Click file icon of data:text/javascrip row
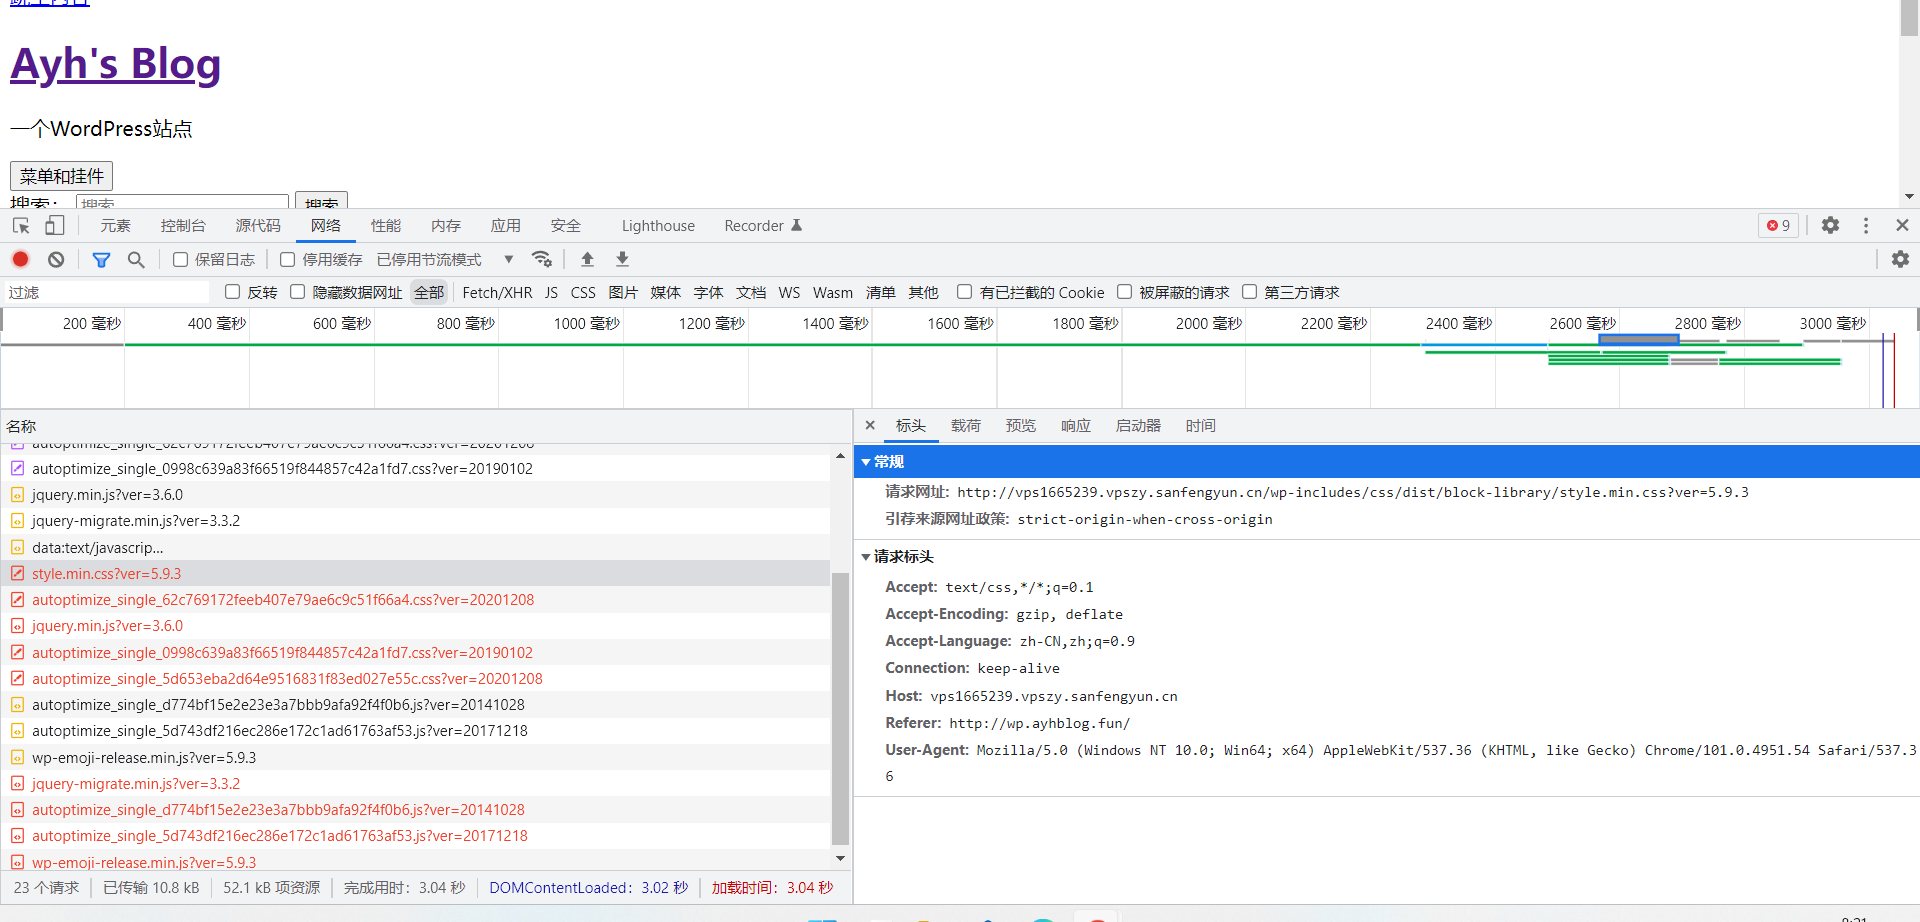The height and width of the screenshot is (922, 1920). (x=17, y=548)
